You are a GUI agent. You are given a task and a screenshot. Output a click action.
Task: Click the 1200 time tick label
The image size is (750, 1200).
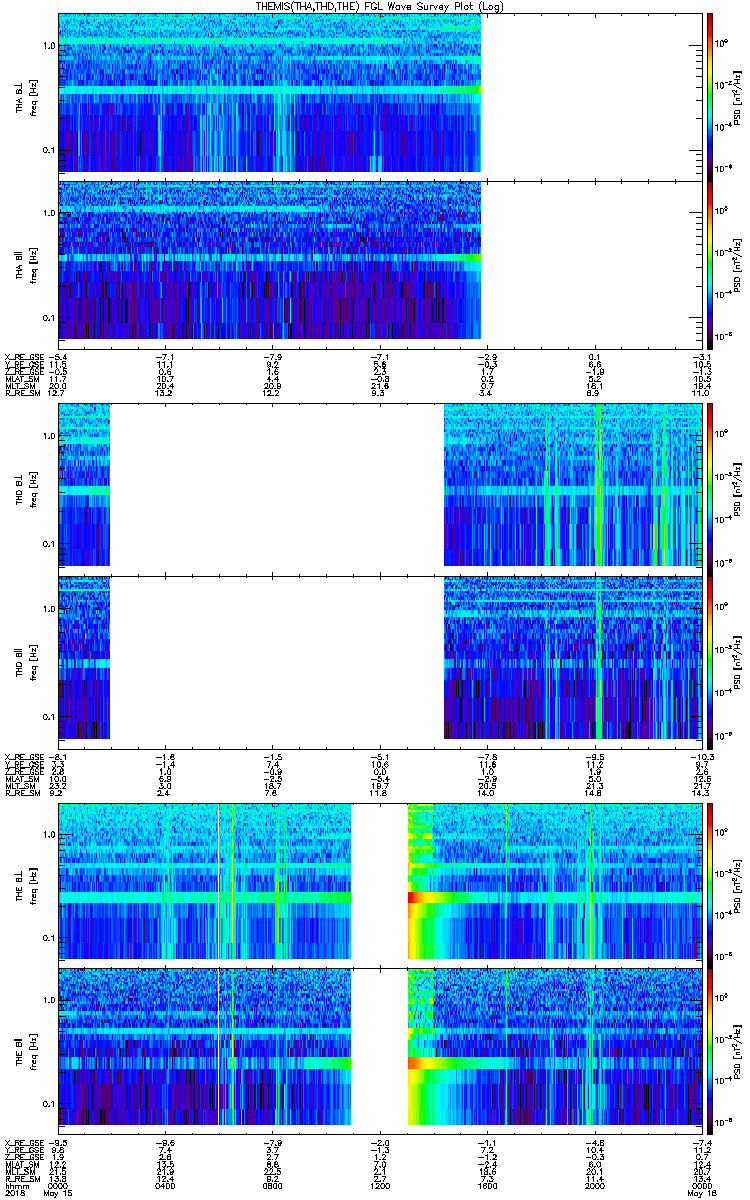[x=380, y=1185]
